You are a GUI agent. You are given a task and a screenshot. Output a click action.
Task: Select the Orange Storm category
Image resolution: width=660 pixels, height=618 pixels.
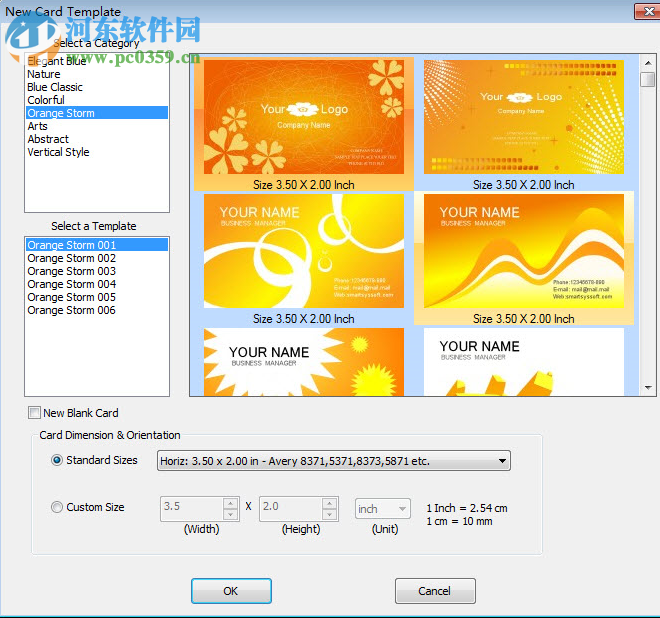pos(97,113)
